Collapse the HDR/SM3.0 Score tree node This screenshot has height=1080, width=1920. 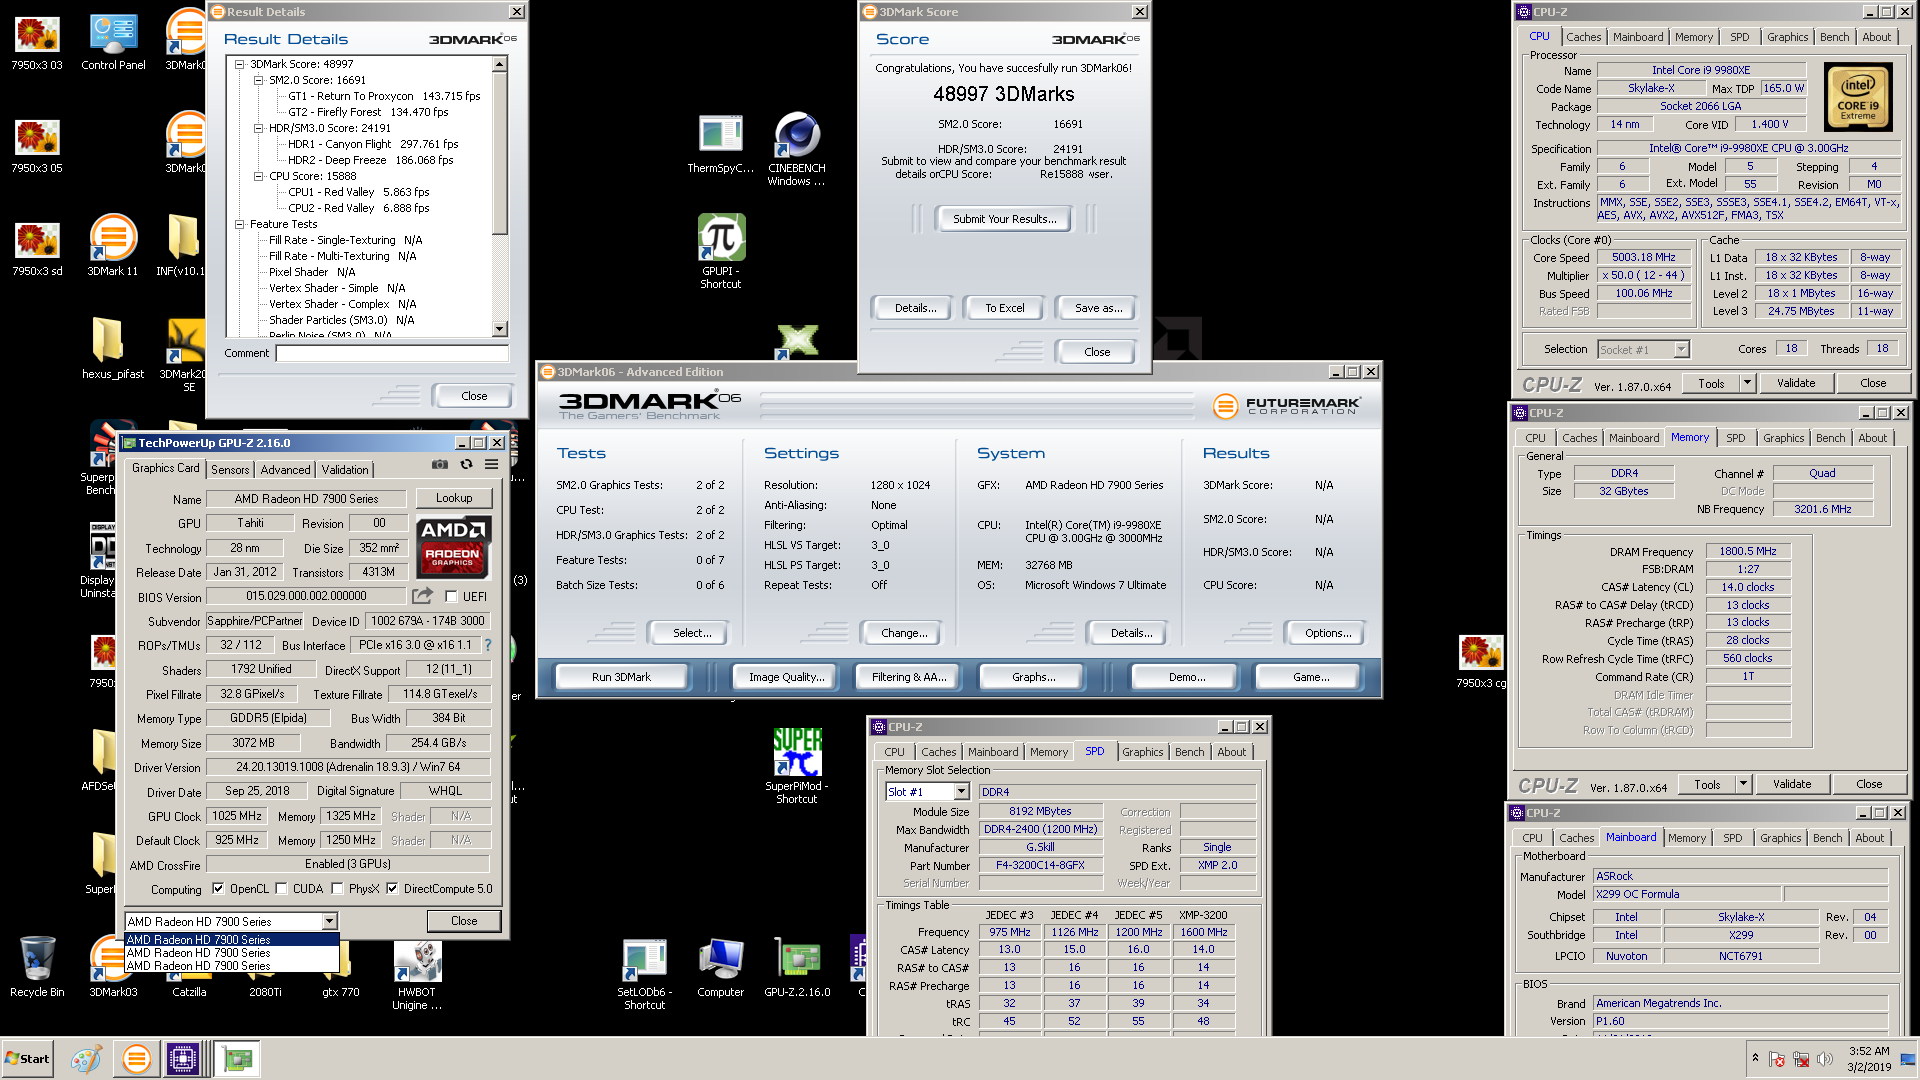pyautogui.click(x=259, y=128)
